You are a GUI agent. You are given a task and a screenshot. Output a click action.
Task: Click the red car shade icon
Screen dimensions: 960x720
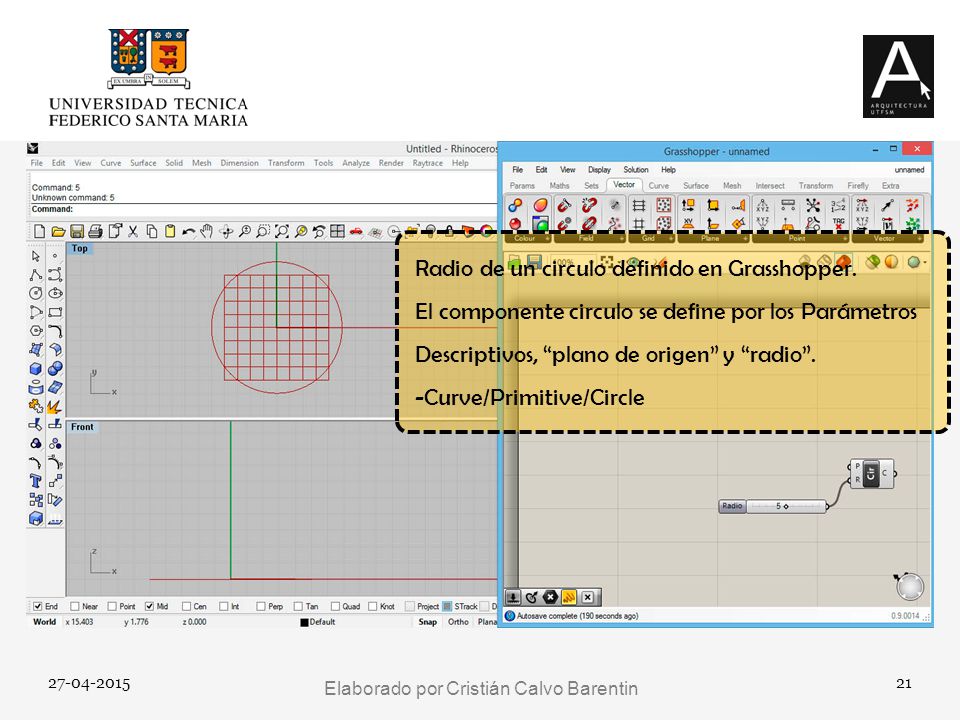pyautogui.click(x=356, y=231)
